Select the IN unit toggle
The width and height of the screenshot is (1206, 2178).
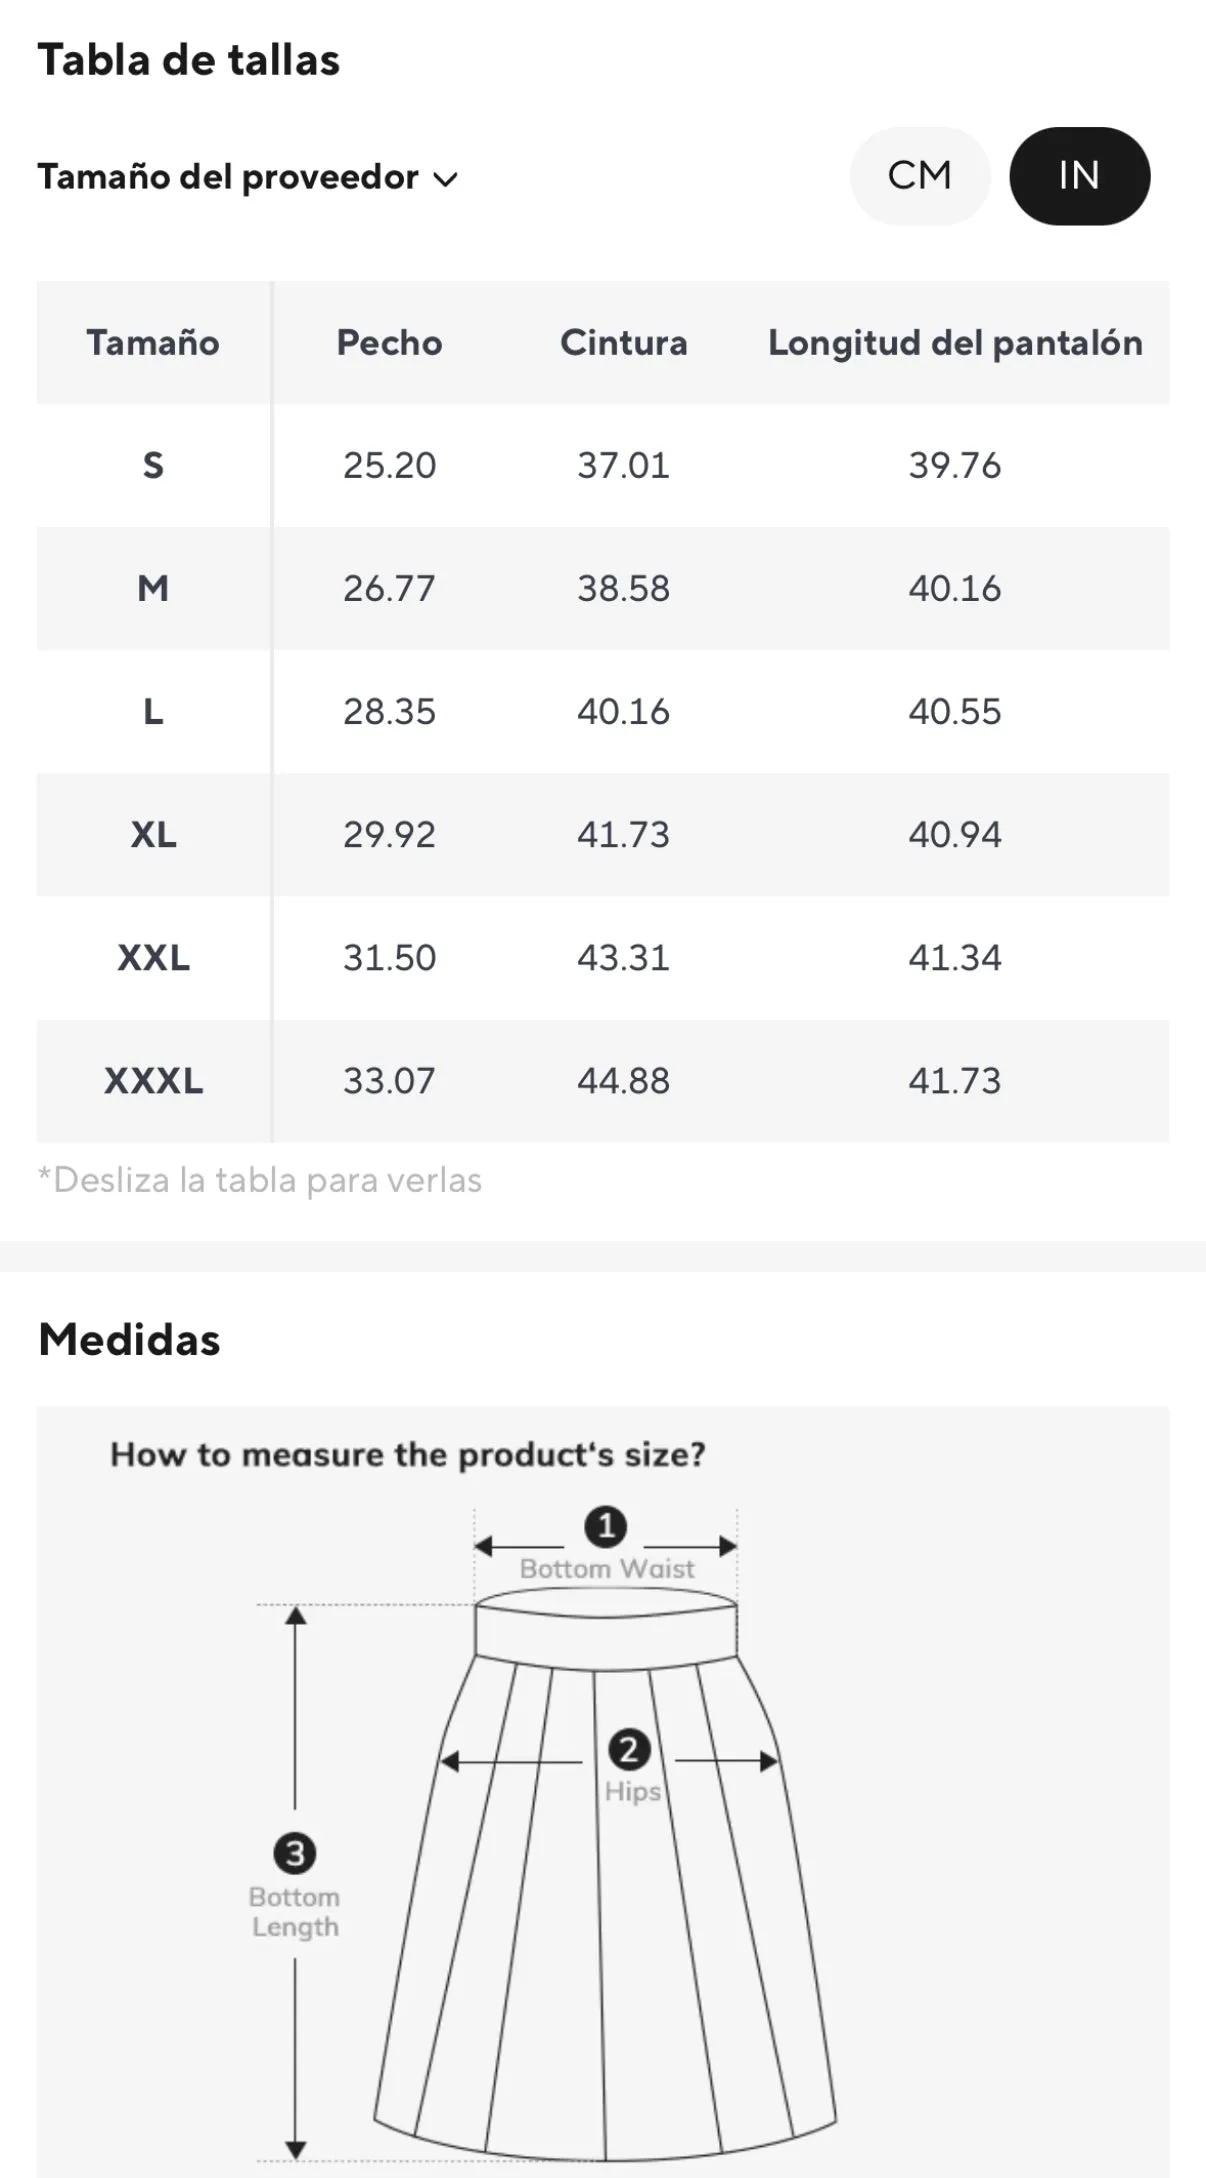(1080, 176)
